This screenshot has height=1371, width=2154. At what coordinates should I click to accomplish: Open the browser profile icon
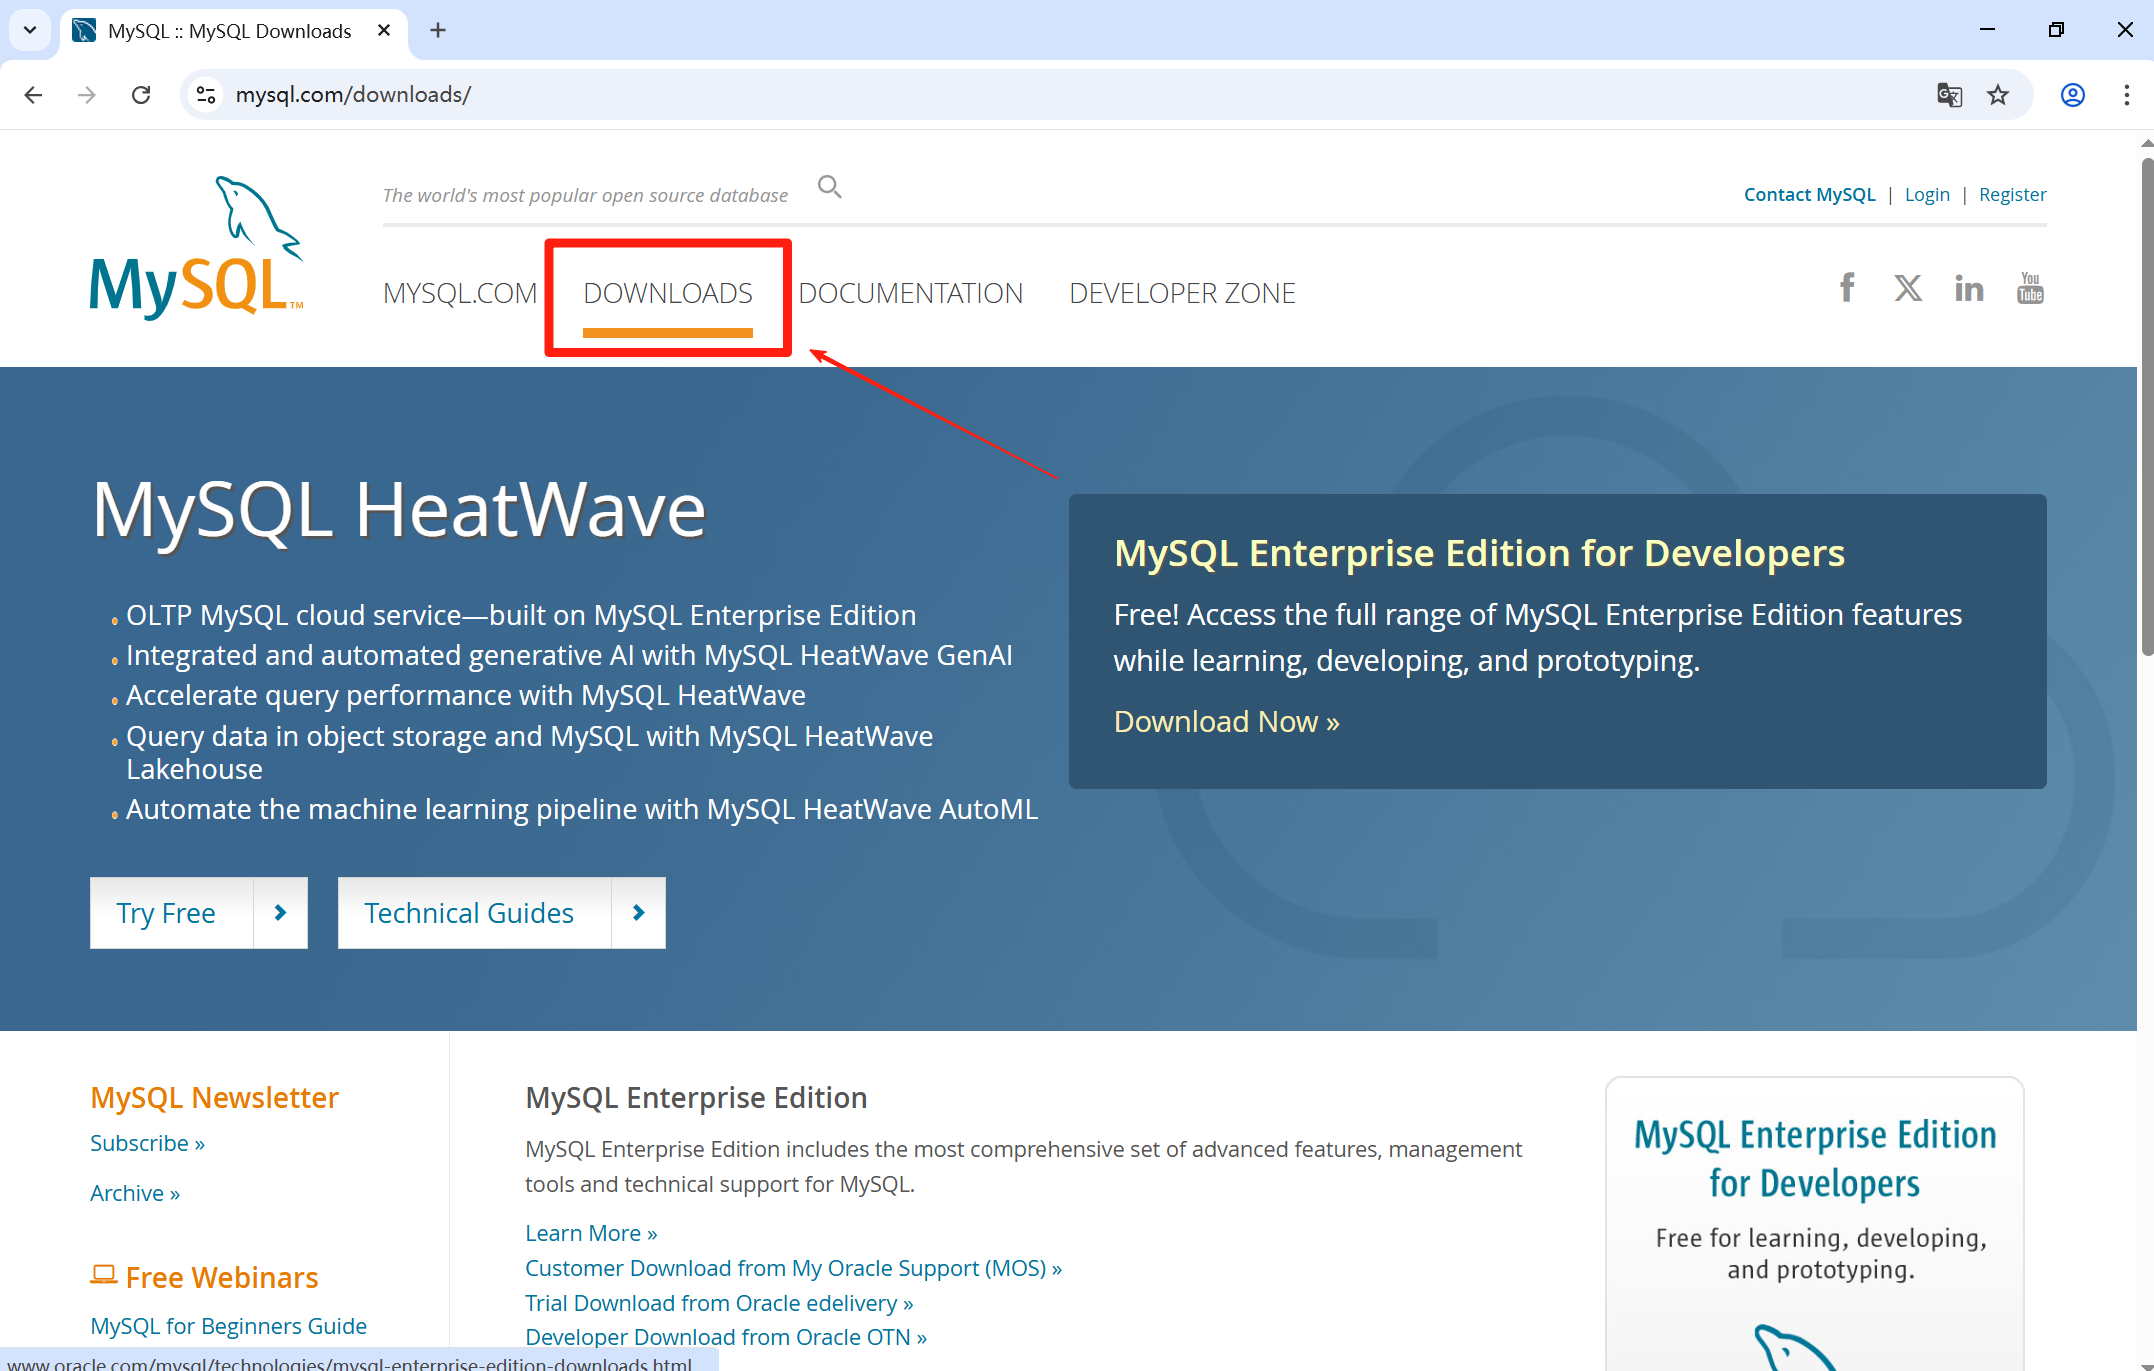(2073, 95)
